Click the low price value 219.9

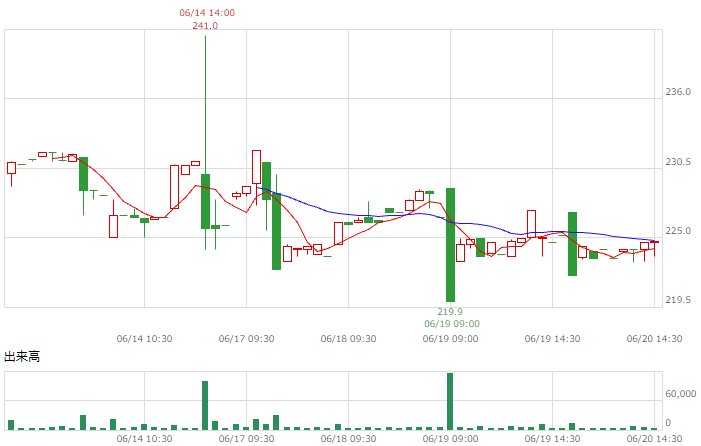tap(450, 311)
